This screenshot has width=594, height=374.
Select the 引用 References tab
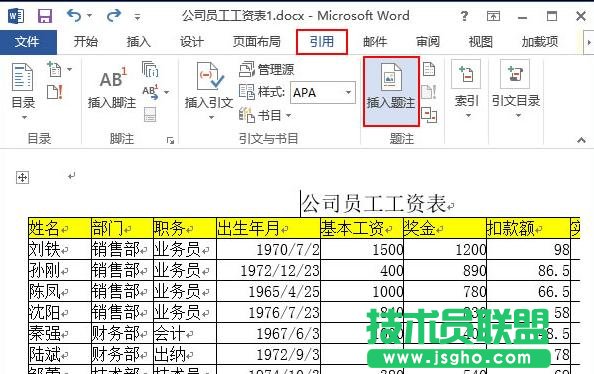(322, 42)
